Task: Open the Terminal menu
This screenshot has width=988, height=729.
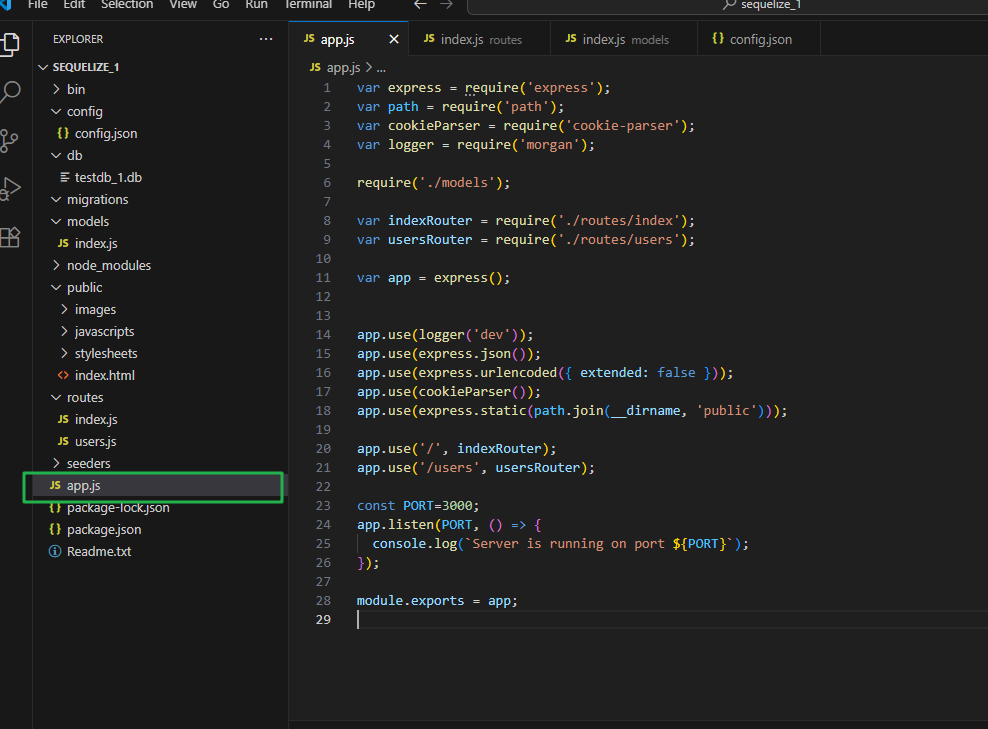Action: pos(308,5)
